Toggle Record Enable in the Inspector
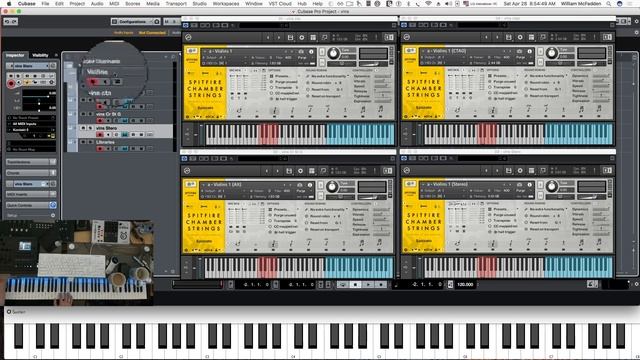 click(x=11, y=83)
